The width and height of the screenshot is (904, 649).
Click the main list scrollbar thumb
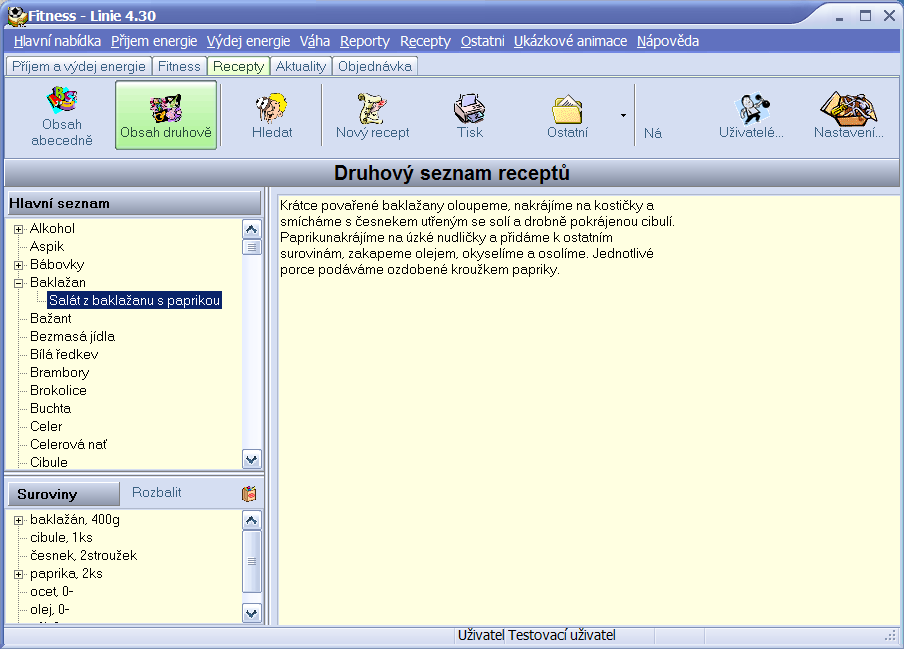[x=251, y=247]
